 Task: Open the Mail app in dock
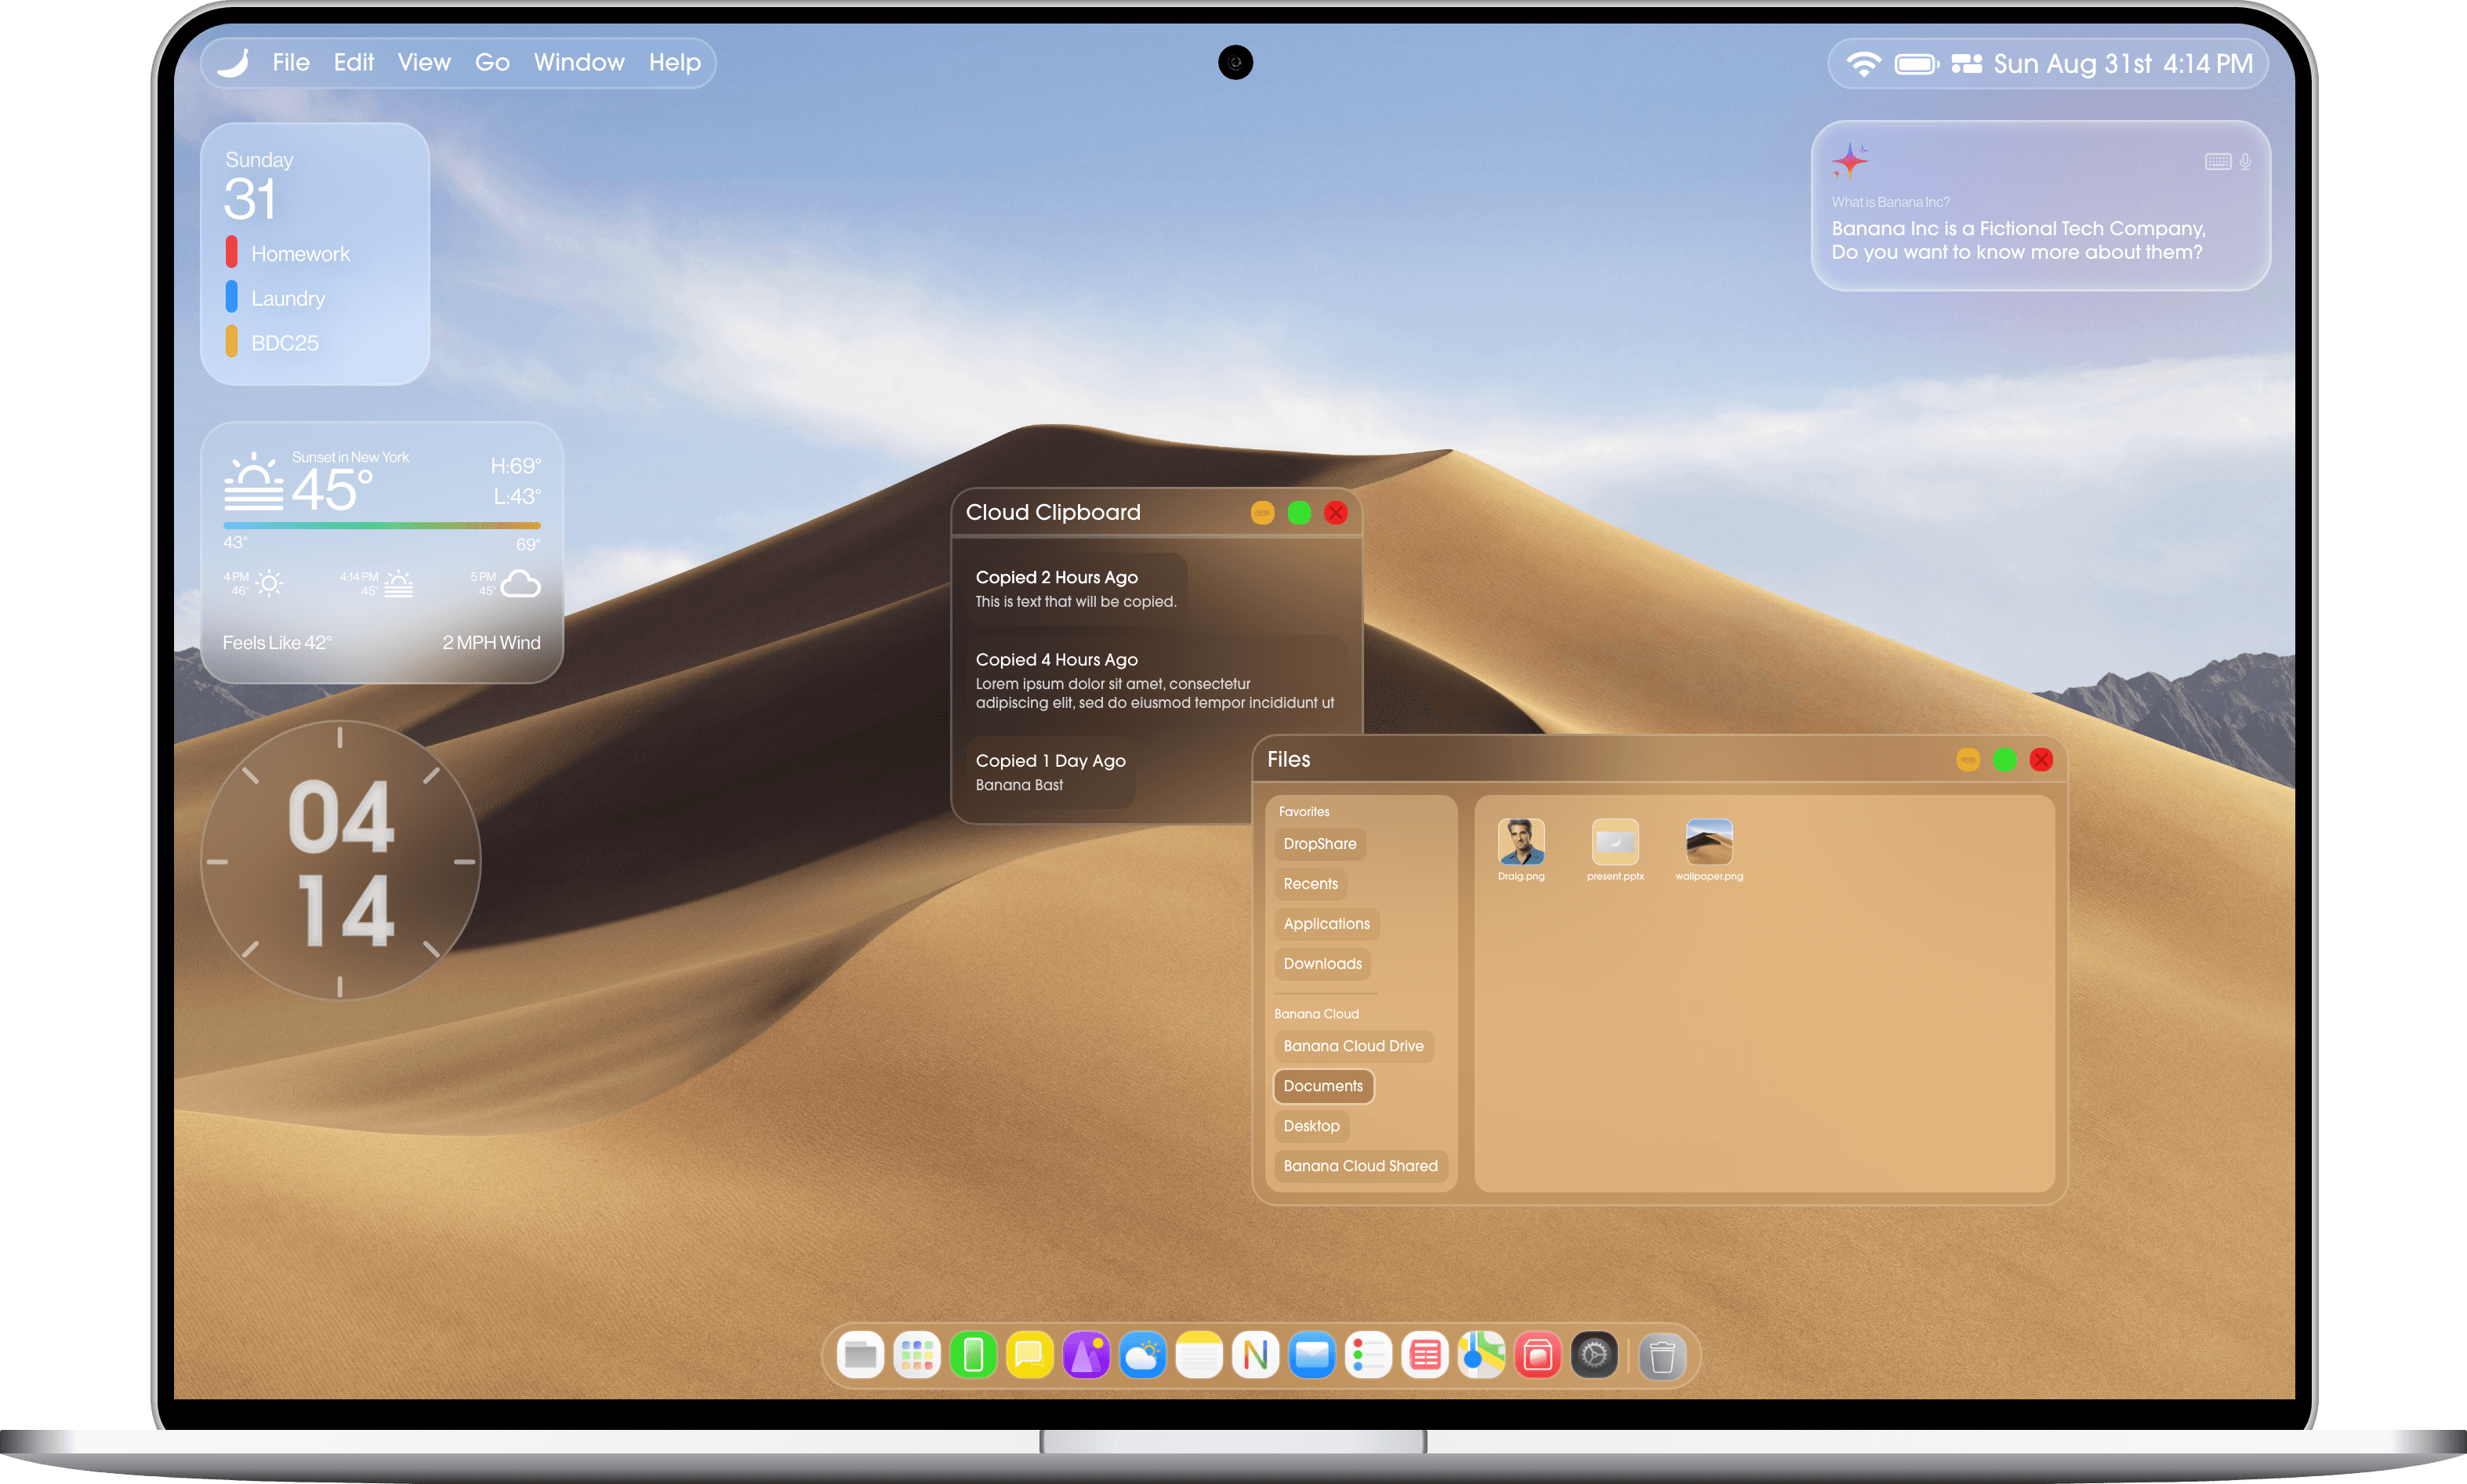(x=1311, y=1356)
